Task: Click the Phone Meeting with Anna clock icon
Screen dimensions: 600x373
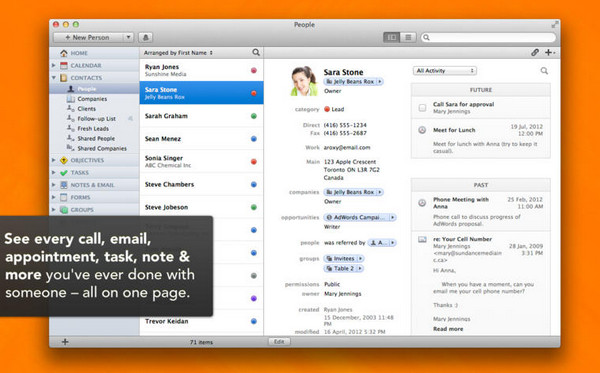Action: (422, 203)
